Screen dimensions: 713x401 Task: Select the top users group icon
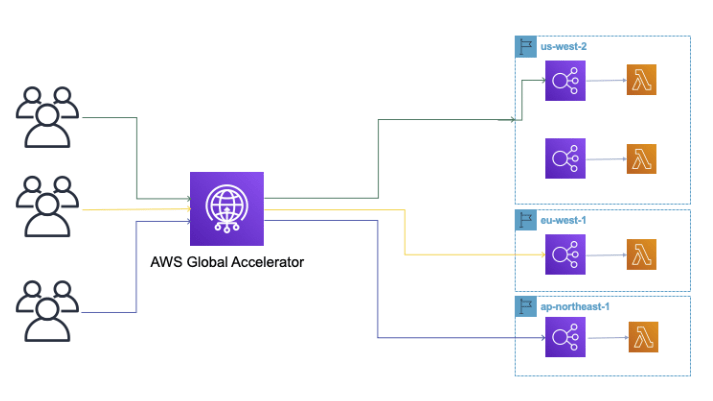47,117
